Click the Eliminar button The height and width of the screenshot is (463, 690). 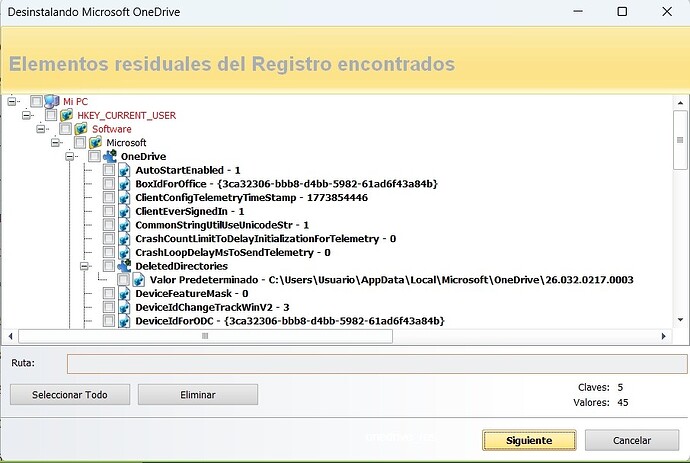[x=198, y=395]
